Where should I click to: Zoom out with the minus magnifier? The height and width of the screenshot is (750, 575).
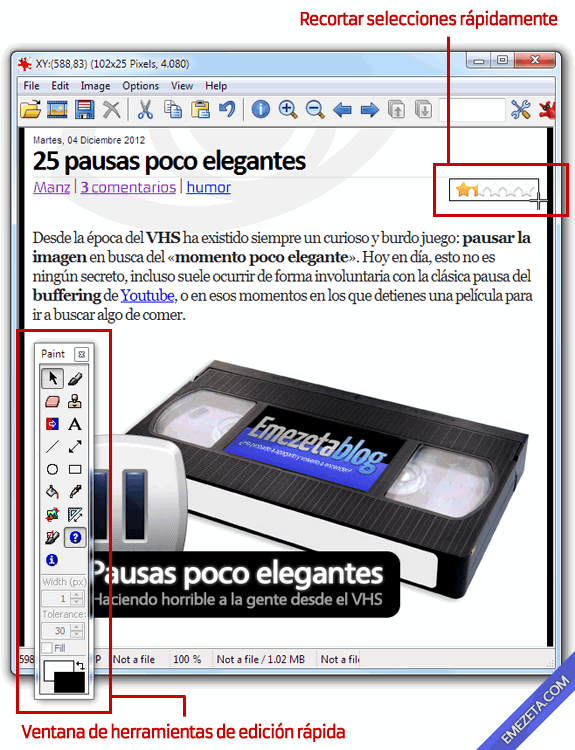point(315,110)
